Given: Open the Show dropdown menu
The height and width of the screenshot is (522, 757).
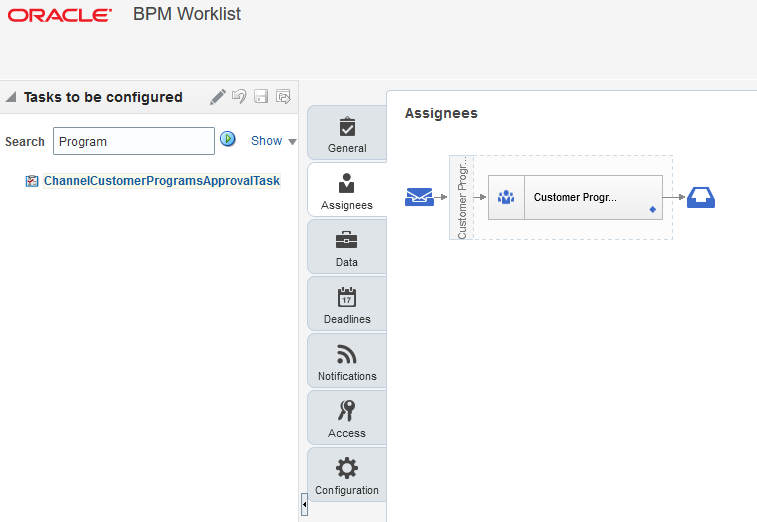Looking at the screenshot, I should 273,141.
